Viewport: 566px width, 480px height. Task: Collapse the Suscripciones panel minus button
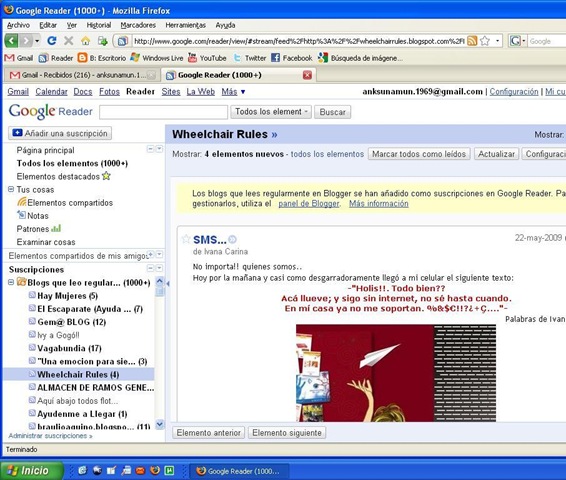(151, 268)
